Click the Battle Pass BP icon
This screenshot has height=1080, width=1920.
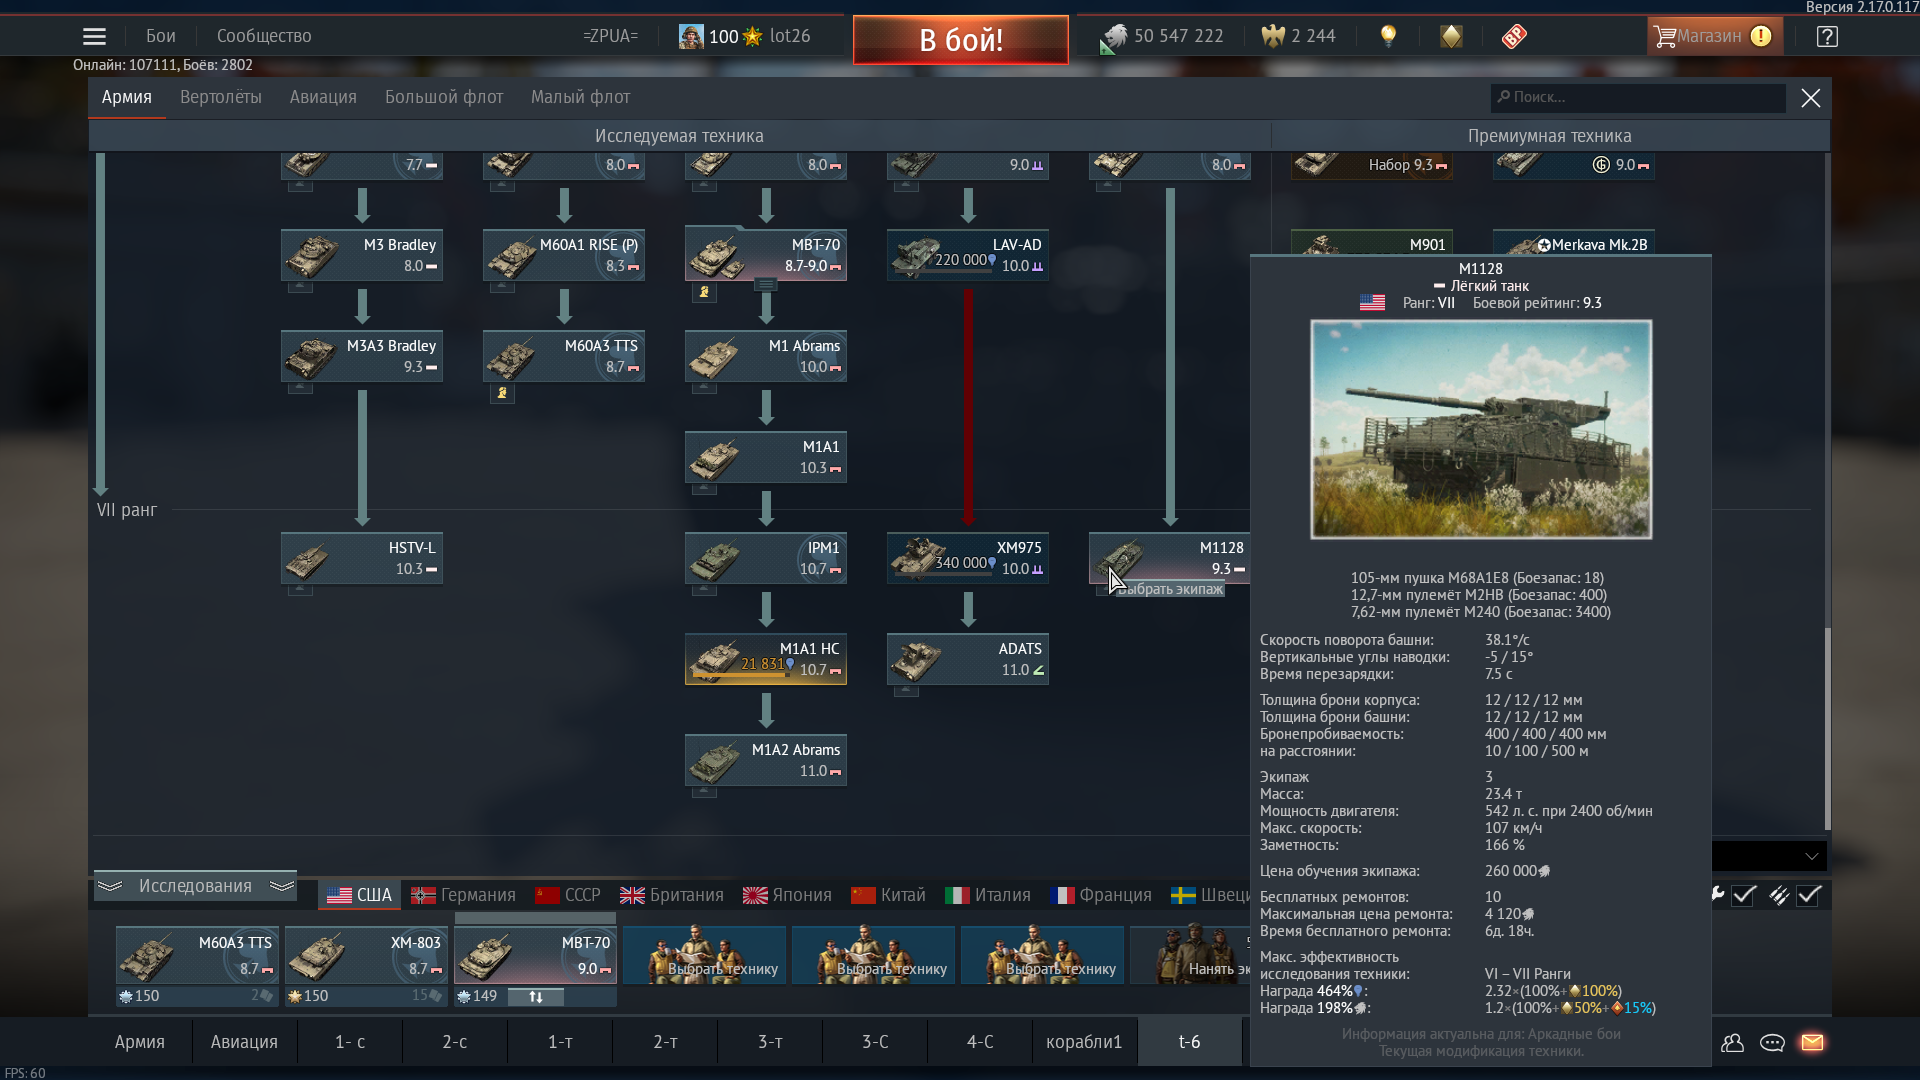pos(1514,37)
